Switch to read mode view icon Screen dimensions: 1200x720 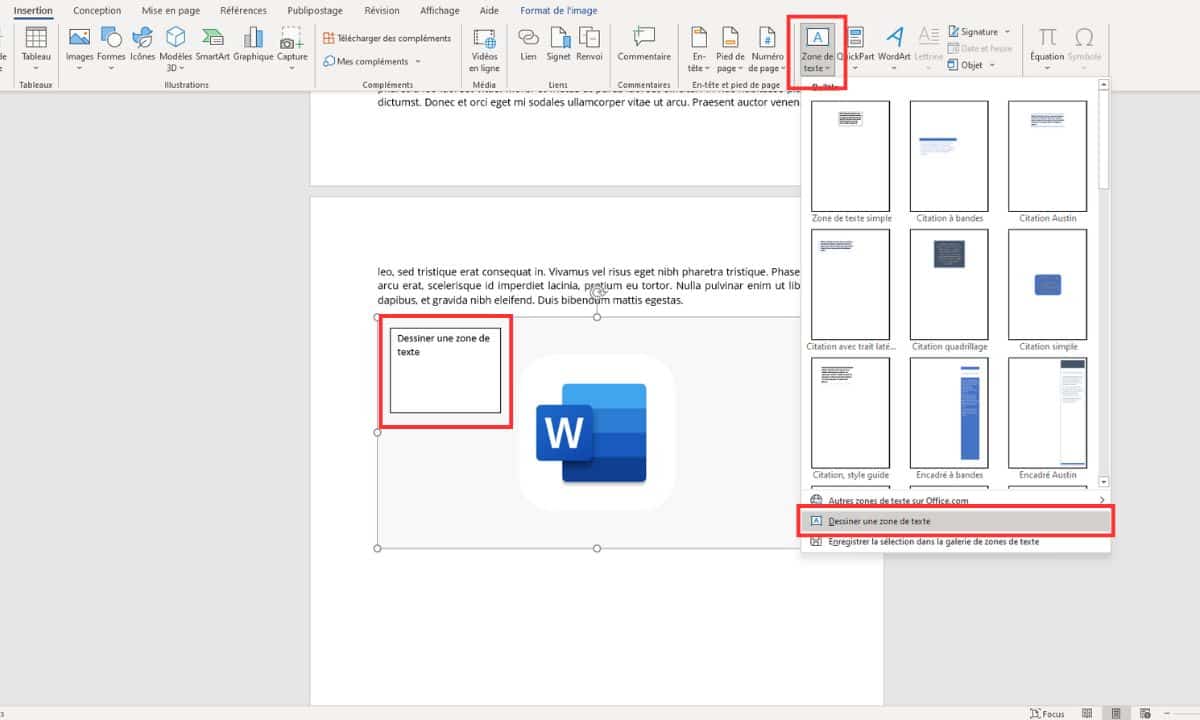(1088, 713)
